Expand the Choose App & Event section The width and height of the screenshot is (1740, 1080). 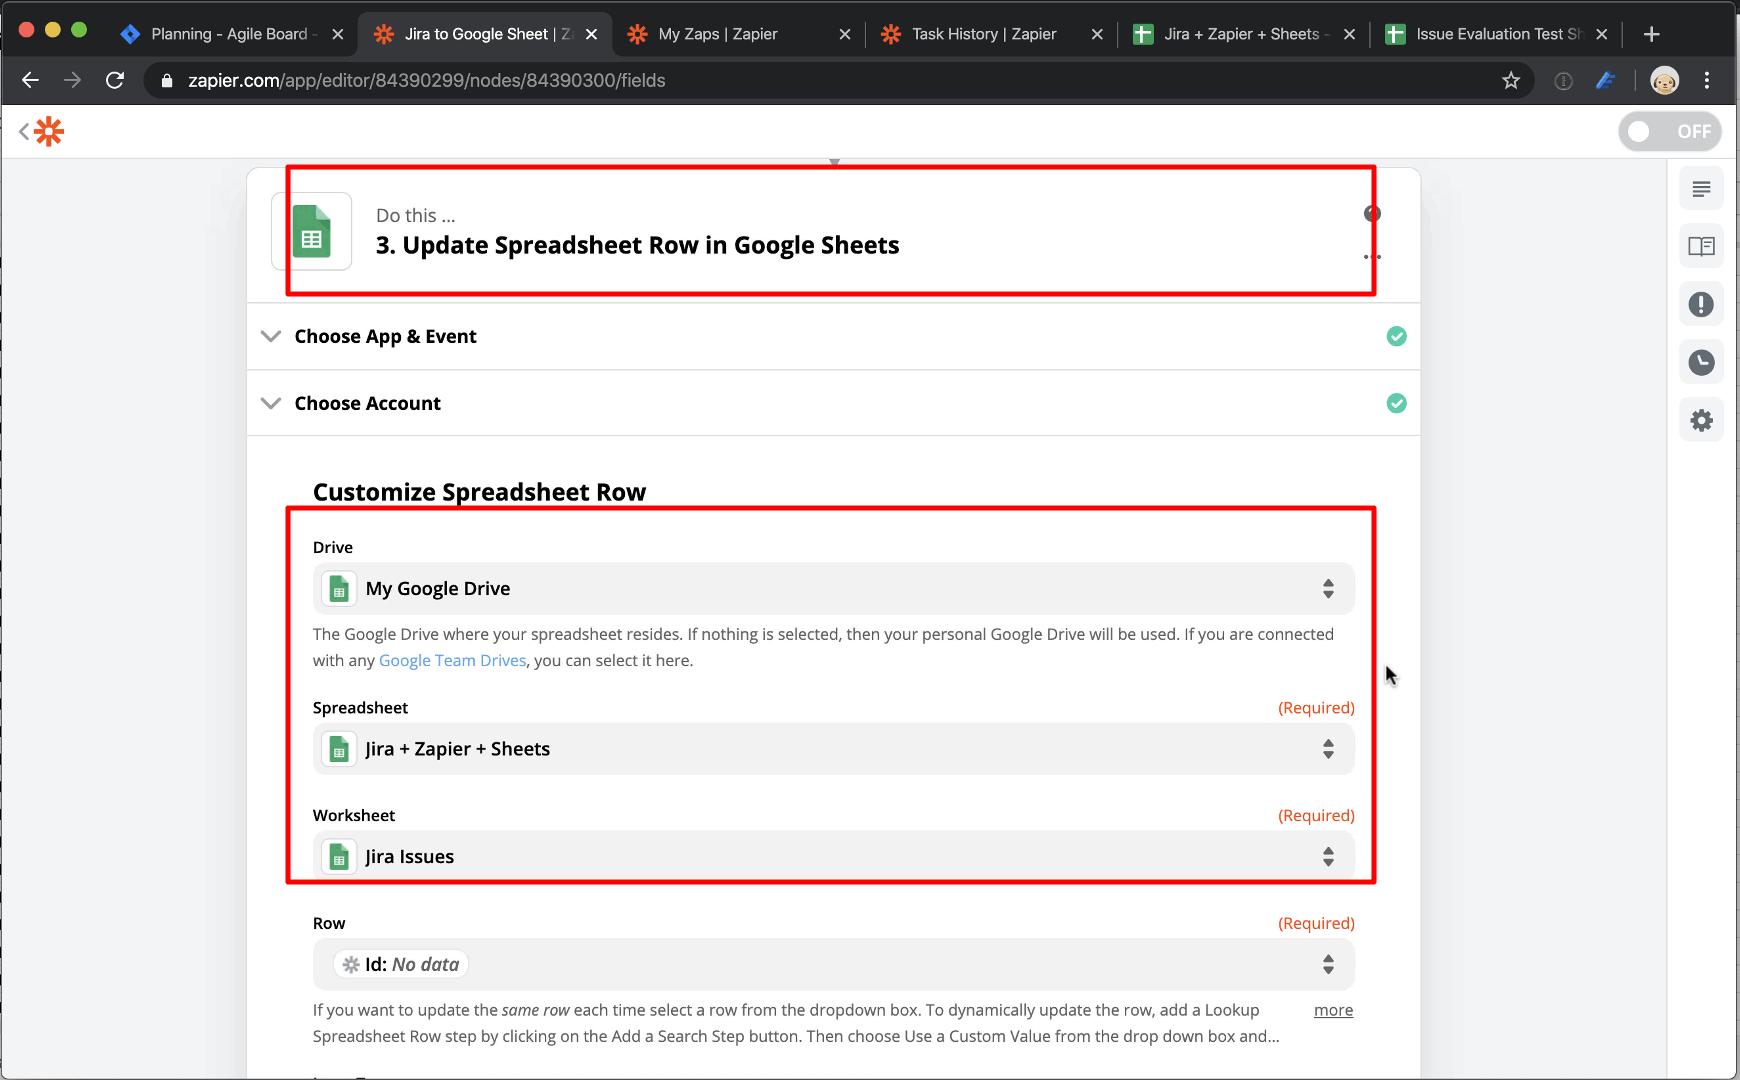[x=833, y=336]
